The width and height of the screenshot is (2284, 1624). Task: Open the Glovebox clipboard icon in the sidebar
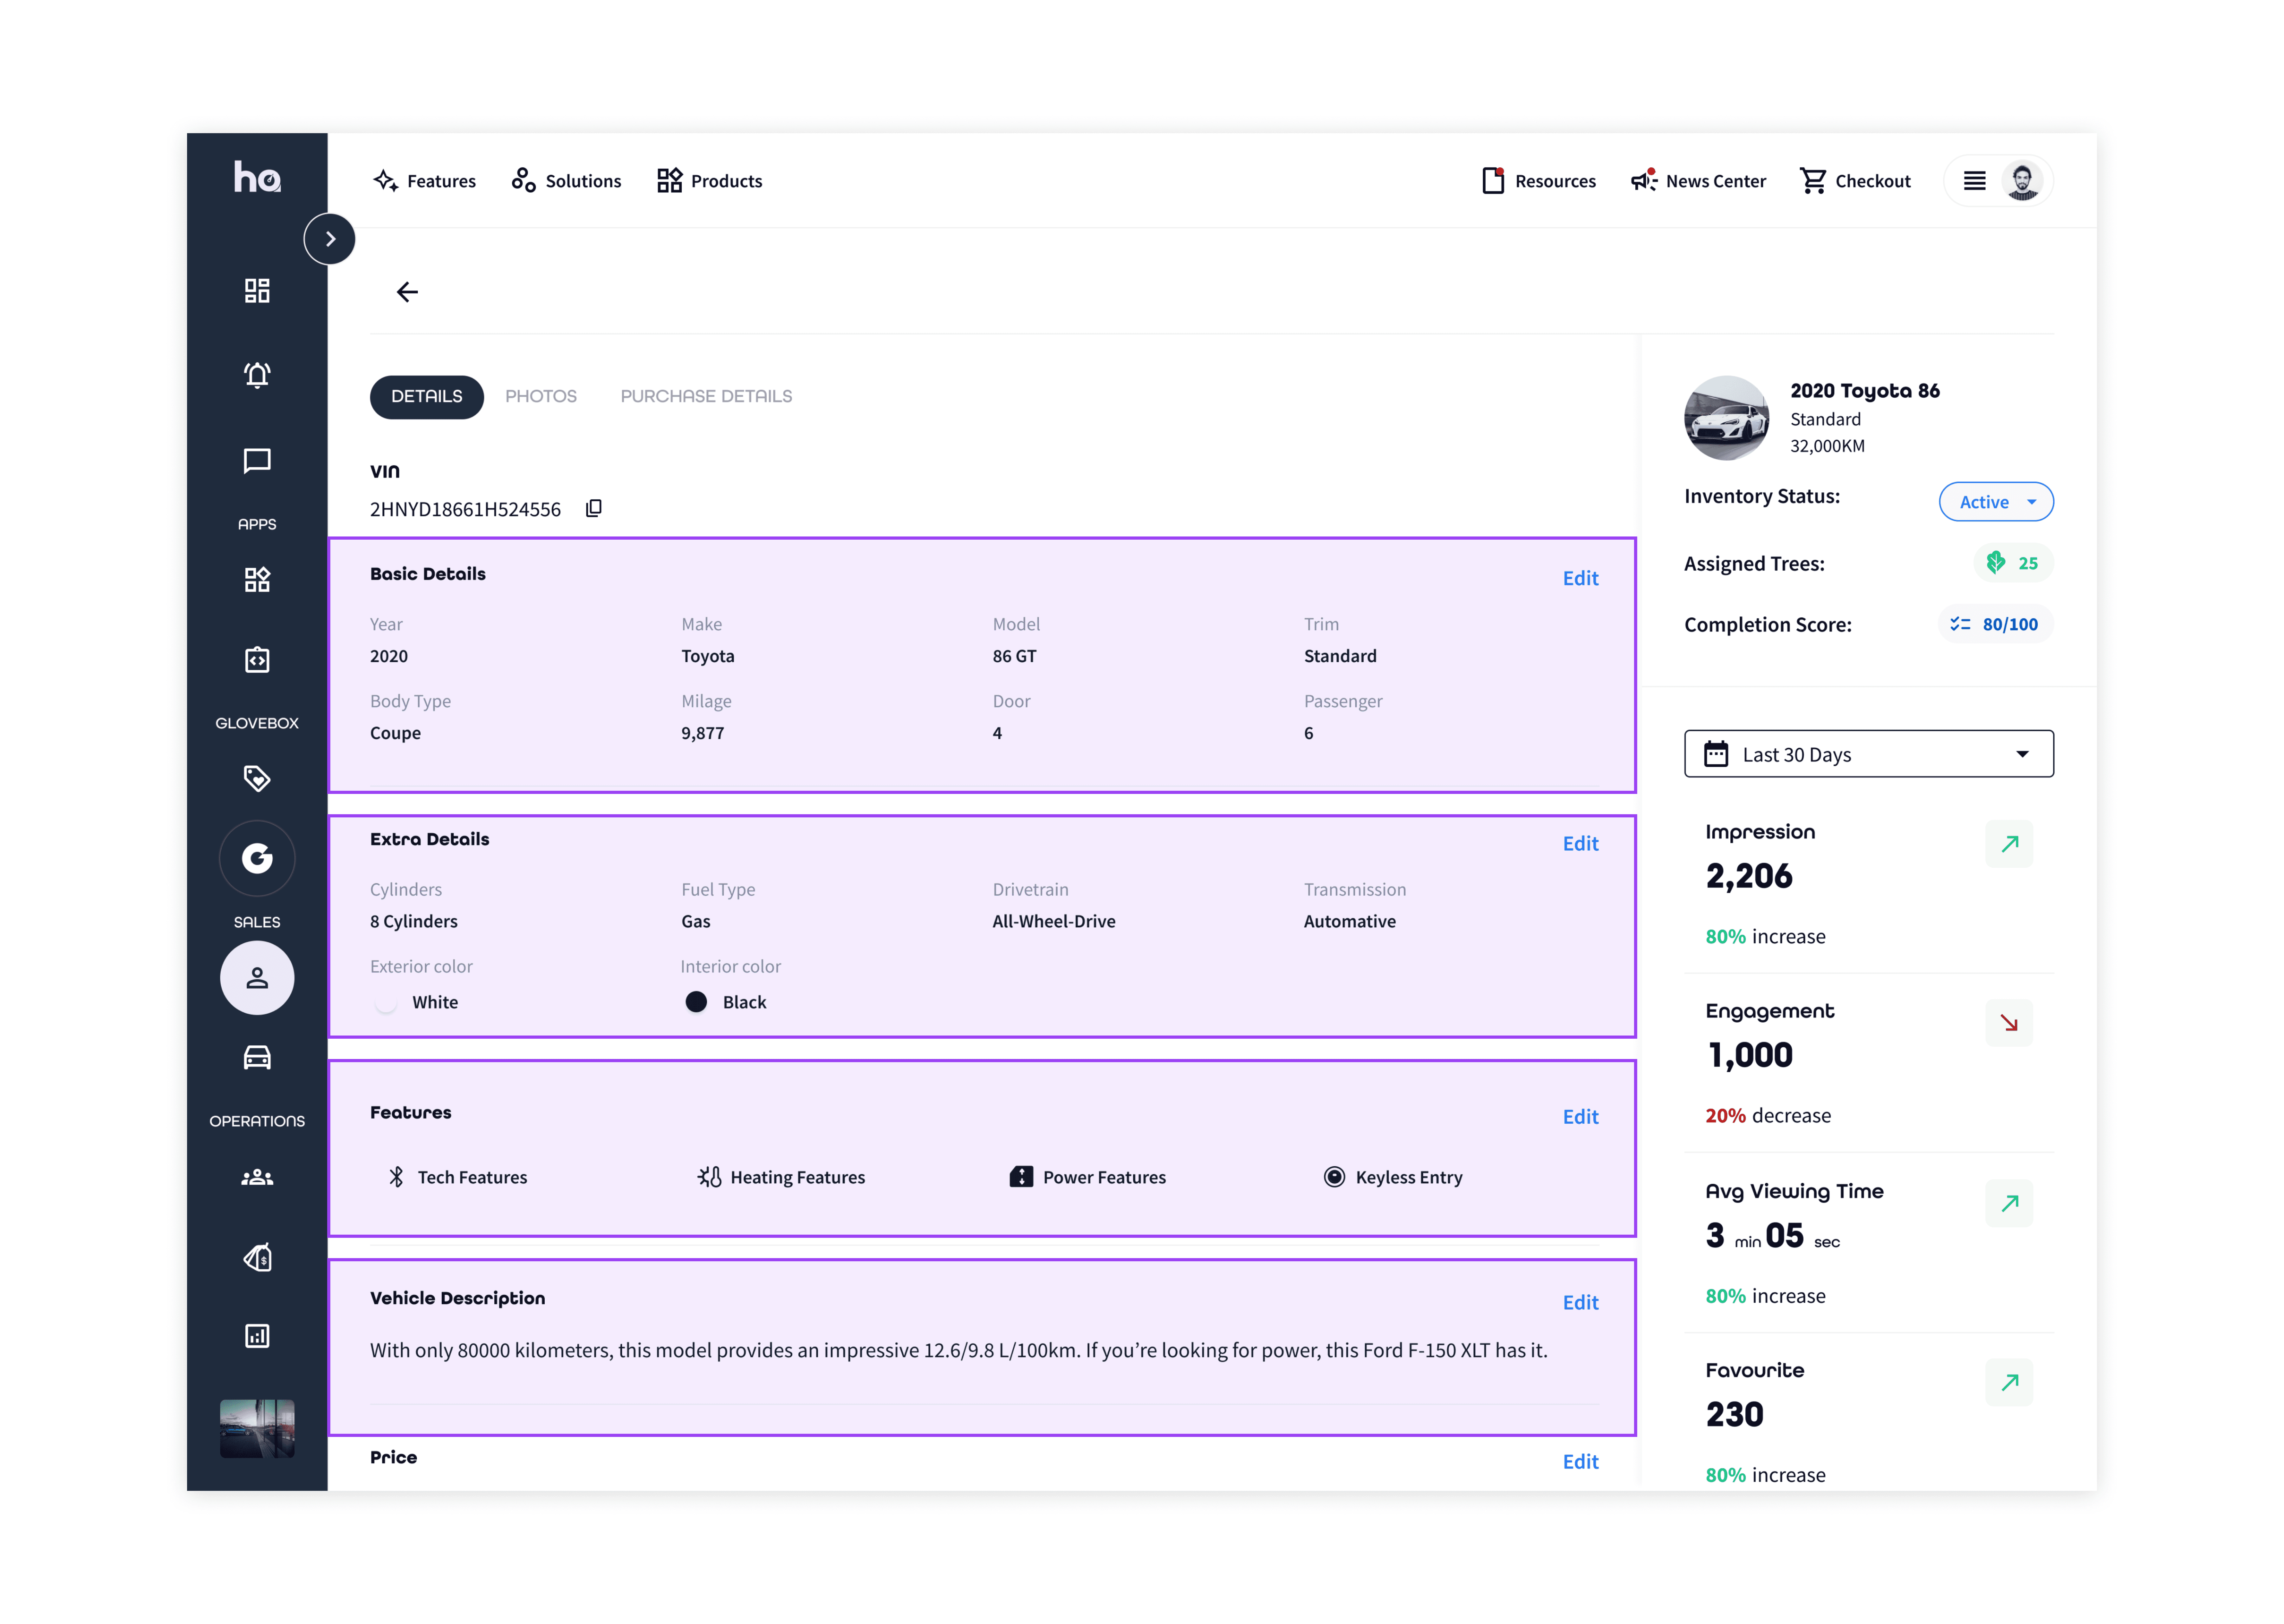257,660
